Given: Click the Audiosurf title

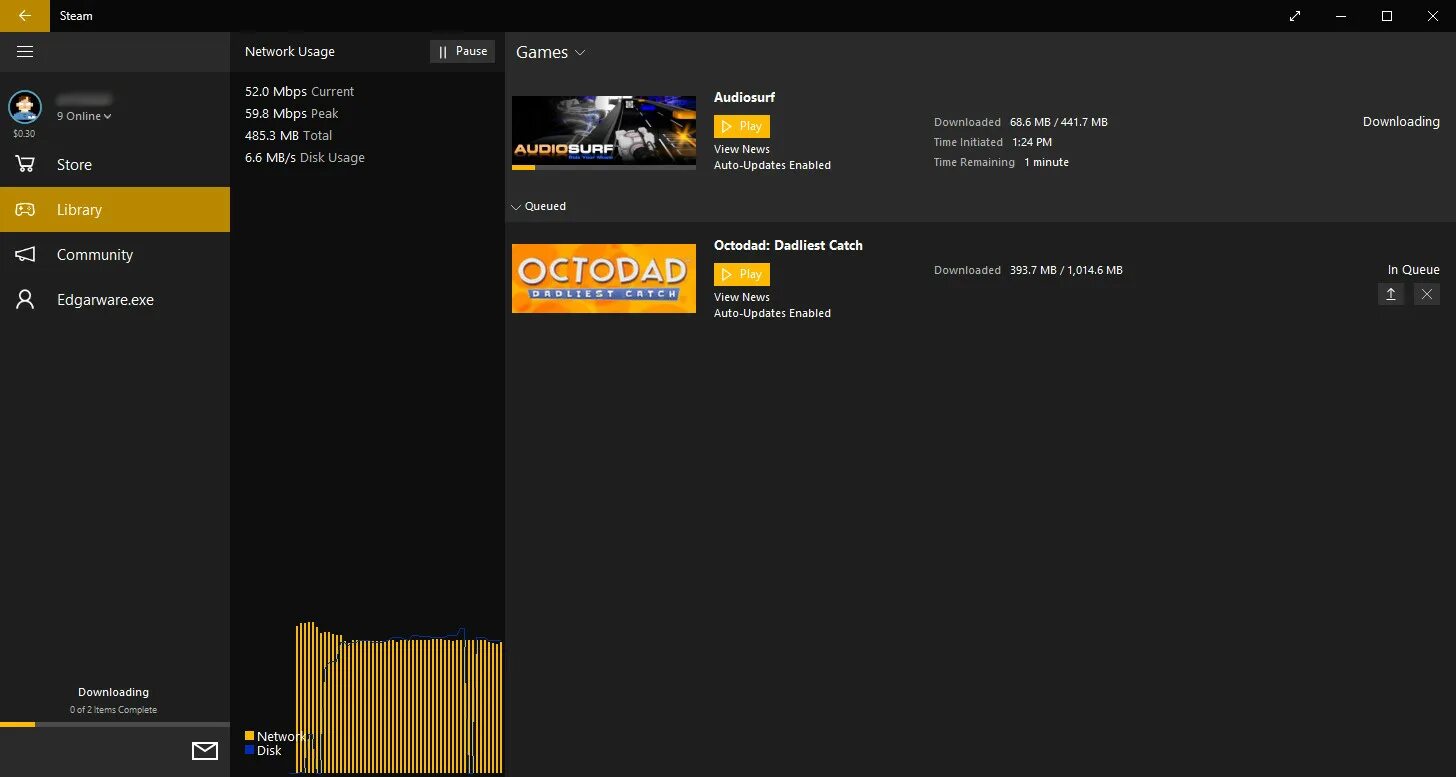Looking at the screenshot, I should (x=744, y=98).
